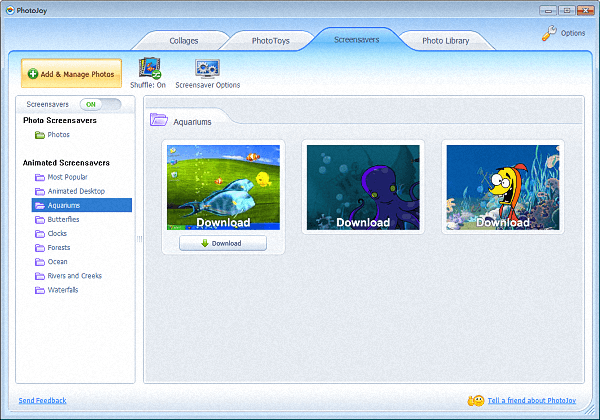Open Screensaver Options icon
600x420 pixels.
208,68
